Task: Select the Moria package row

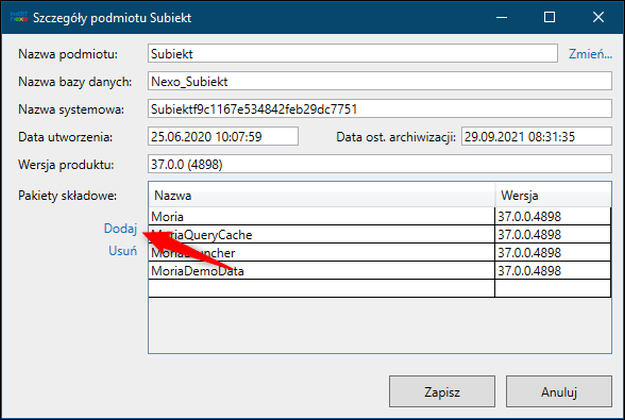Action: 321,216
